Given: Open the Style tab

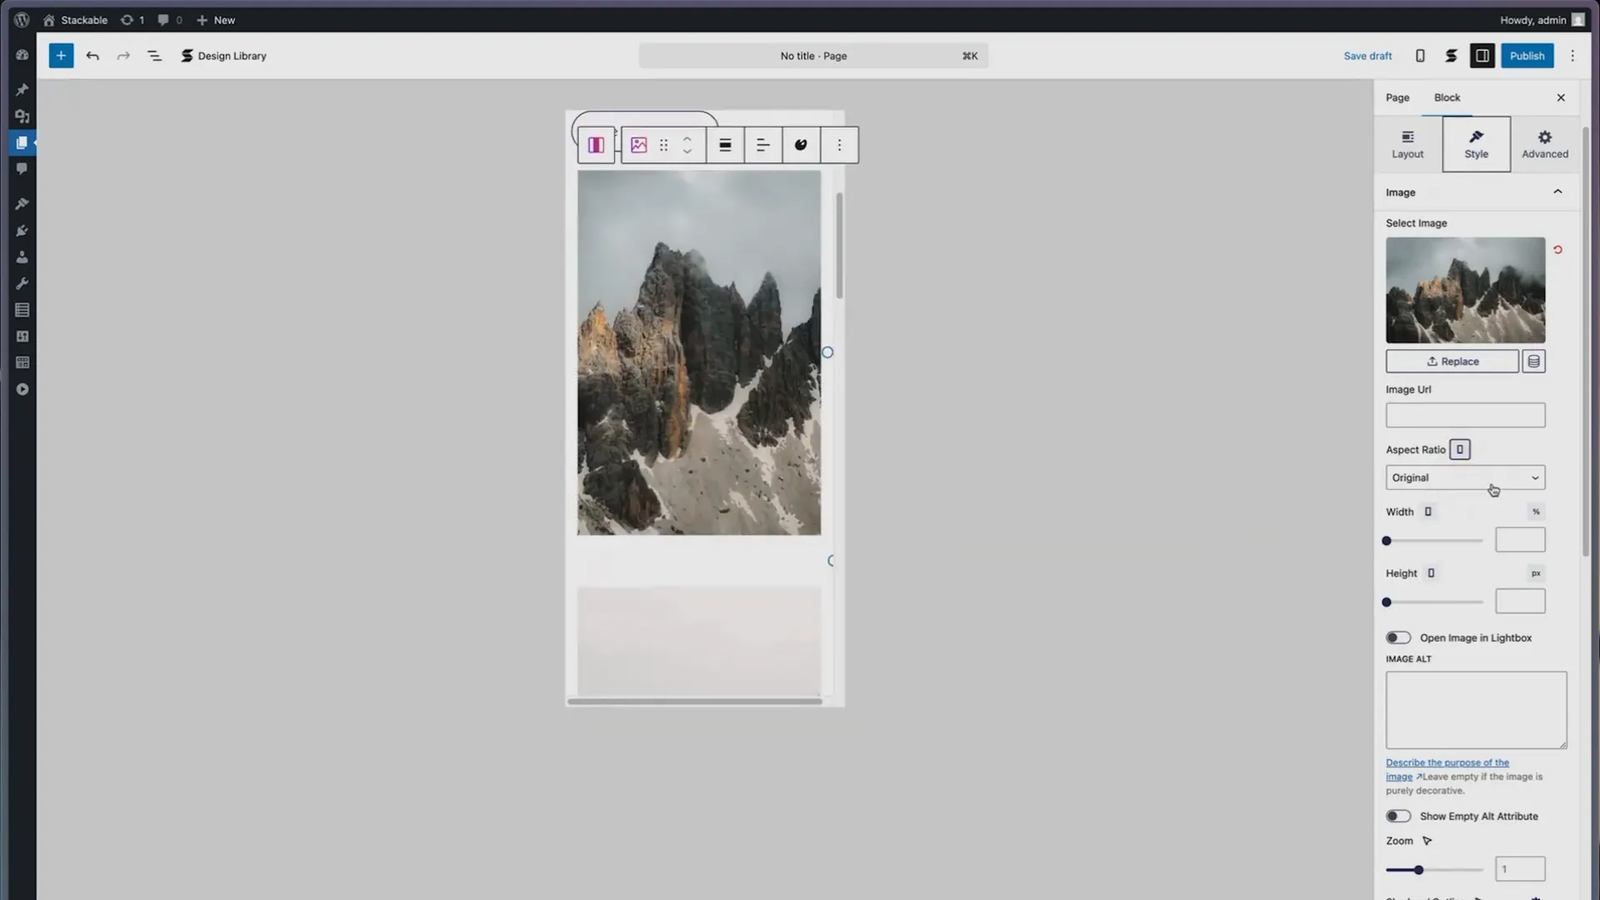Looking at the screenshot, I should [x=1476, y=144].
